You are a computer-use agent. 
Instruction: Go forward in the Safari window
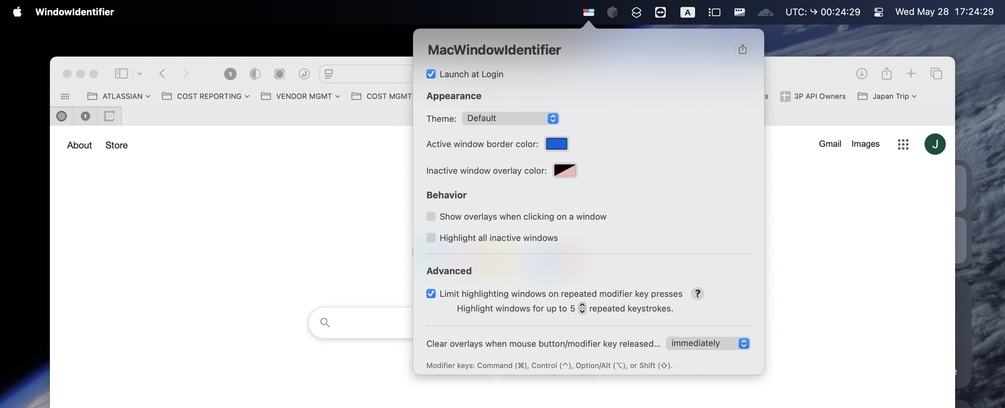coord(185,74)
